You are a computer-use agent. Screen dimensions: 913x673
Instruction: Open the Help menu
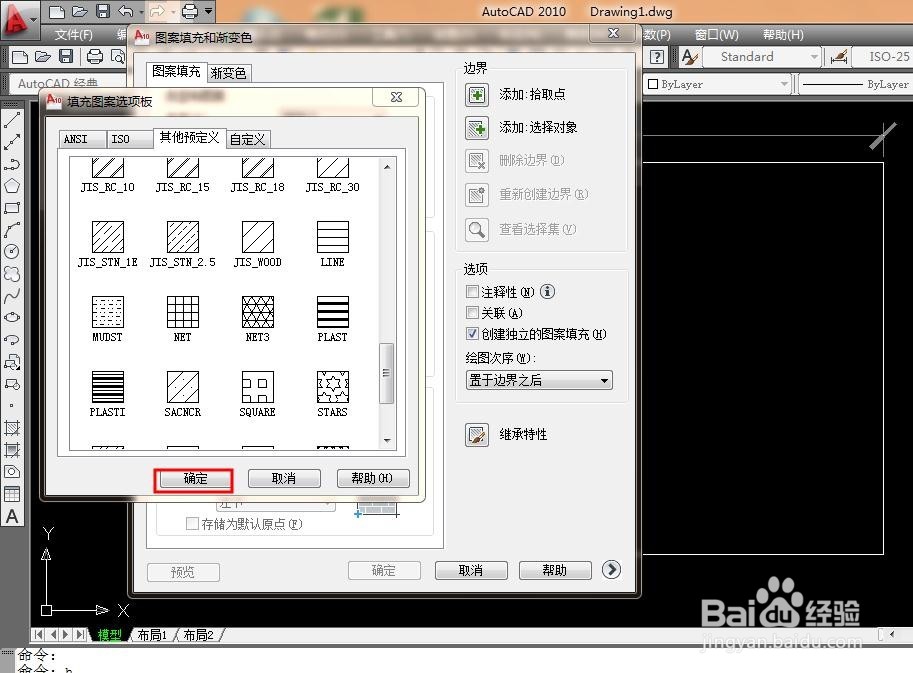click(783, 35)
